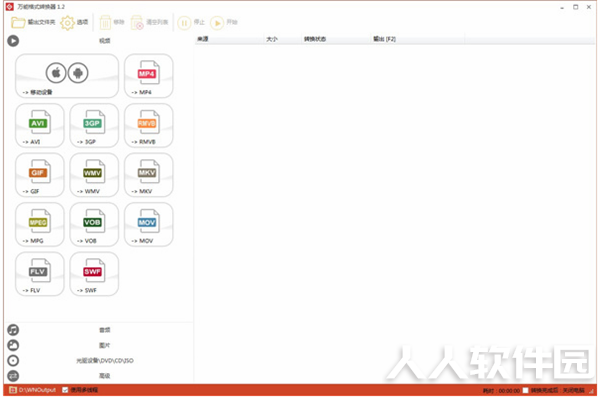Viewport: 600px width, 397px height.
Task: Toggle the use multithreading (使用多线程) checkbox
Action: [65, 390]
